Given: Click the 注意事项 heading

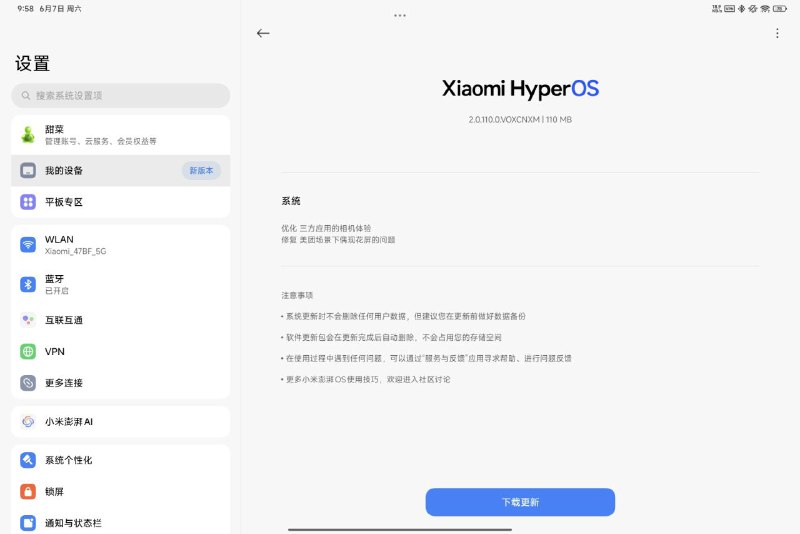Looking at the screenshot, I should pos(297,295).
